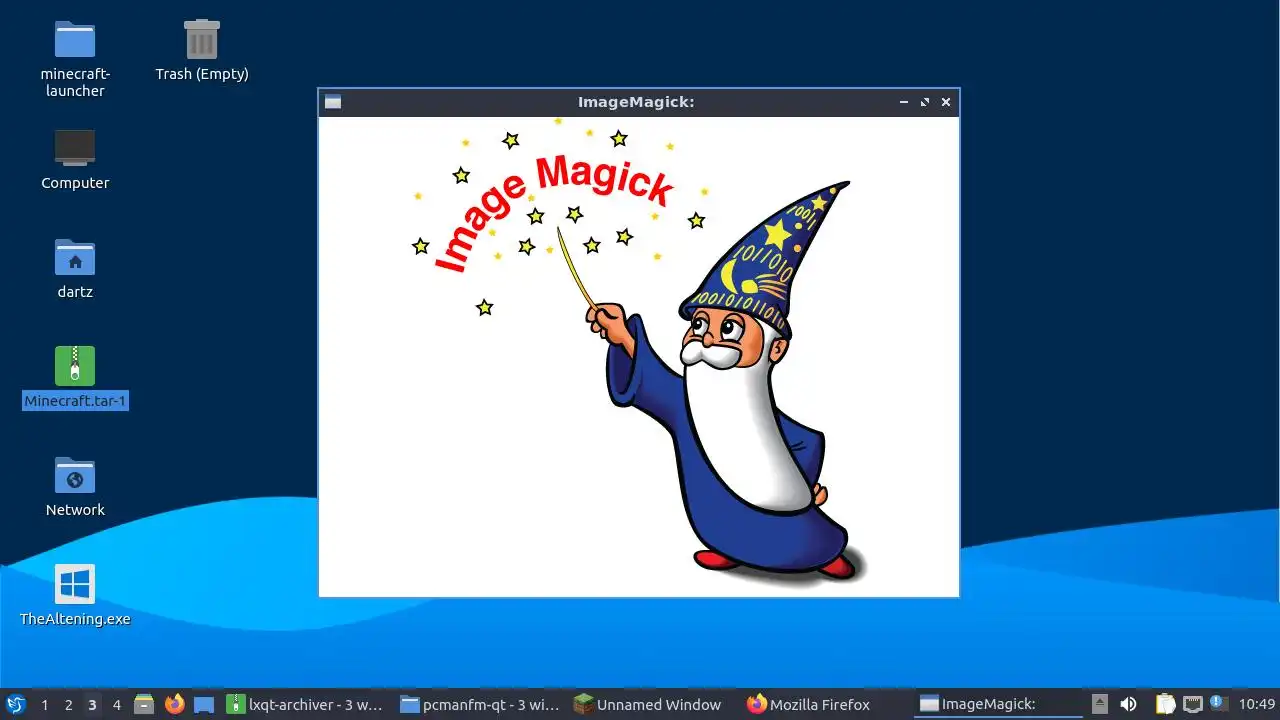Minimize the ImageMagick window
1280x720 pixels.
(904, 102)
